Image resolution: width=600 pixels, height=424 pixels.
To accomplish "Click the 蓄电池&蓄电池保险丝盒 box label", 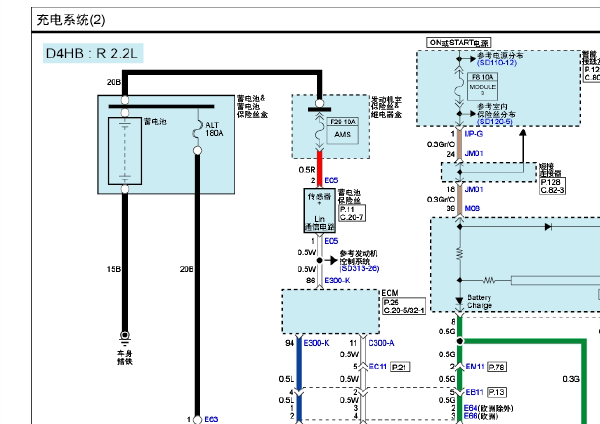I will tap(252, 106).
